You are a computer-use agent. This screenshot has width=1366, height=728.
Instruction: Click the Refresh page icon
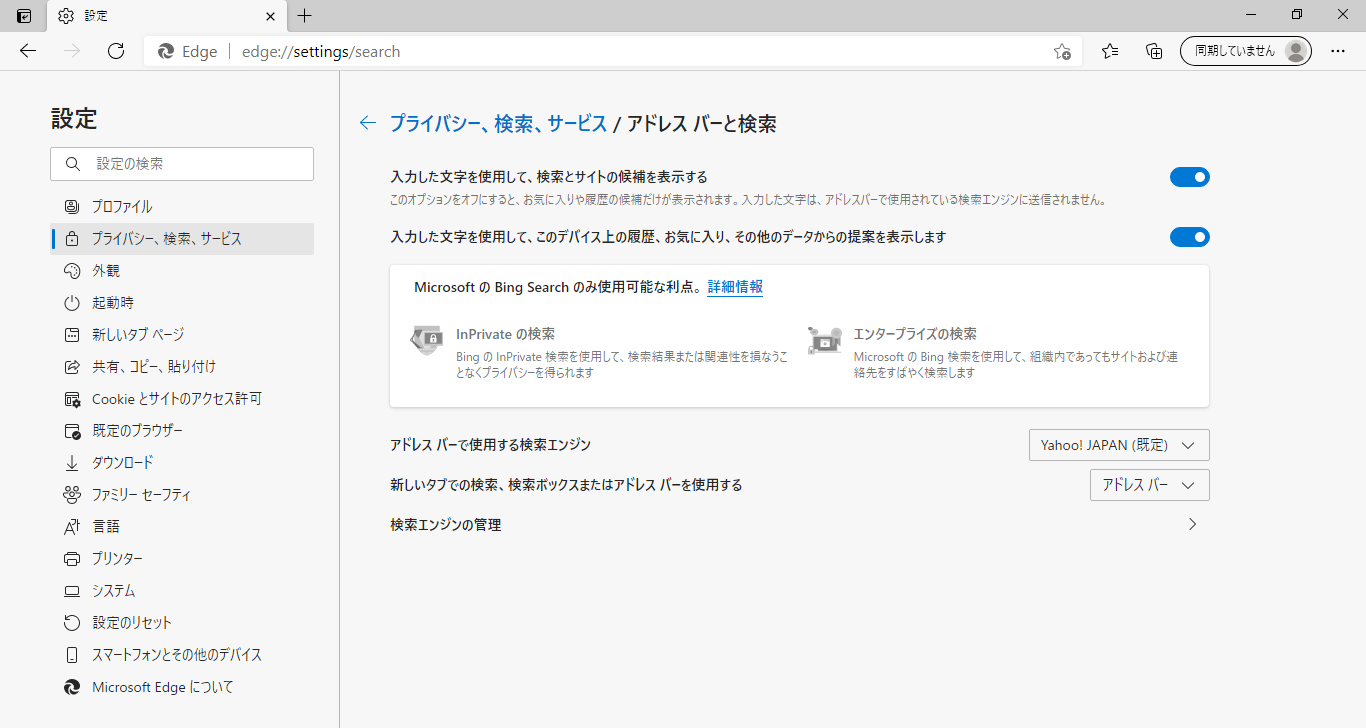click(x=116, y=51)
